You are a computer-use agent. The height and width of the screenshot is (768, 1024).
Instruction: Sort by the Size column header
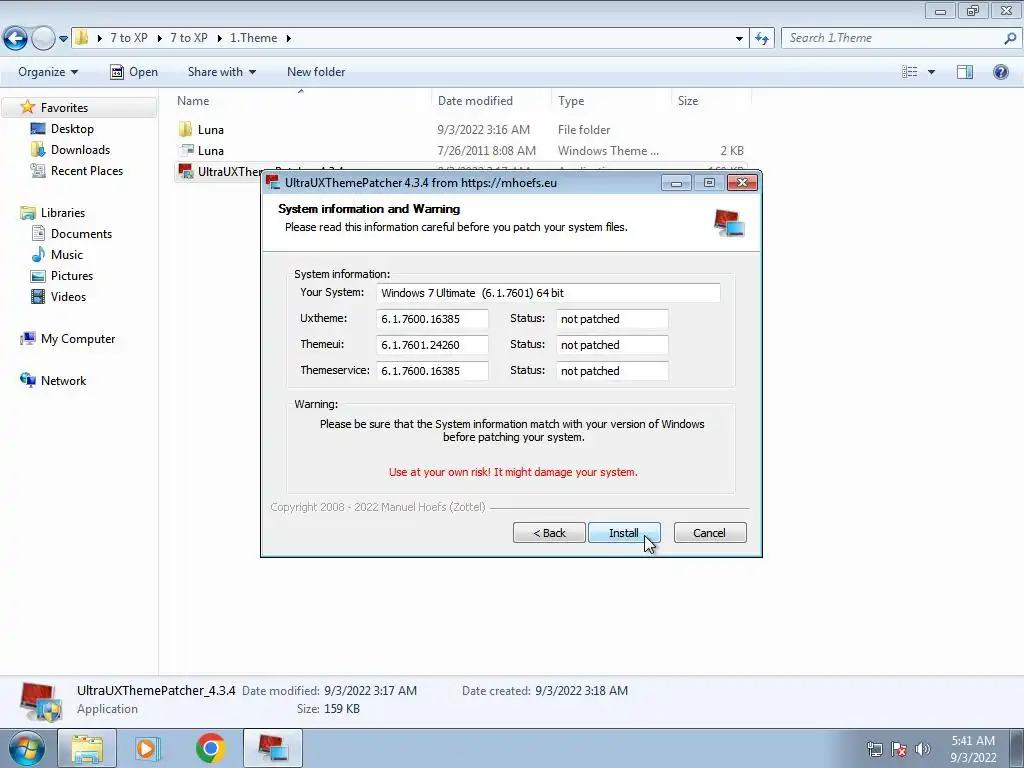pyautogui.click(x=711, y=101)
